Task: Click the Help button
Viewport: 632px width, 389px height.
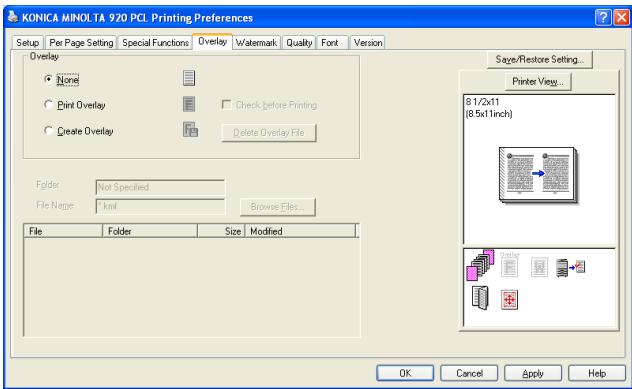Action: pos(597,373)
